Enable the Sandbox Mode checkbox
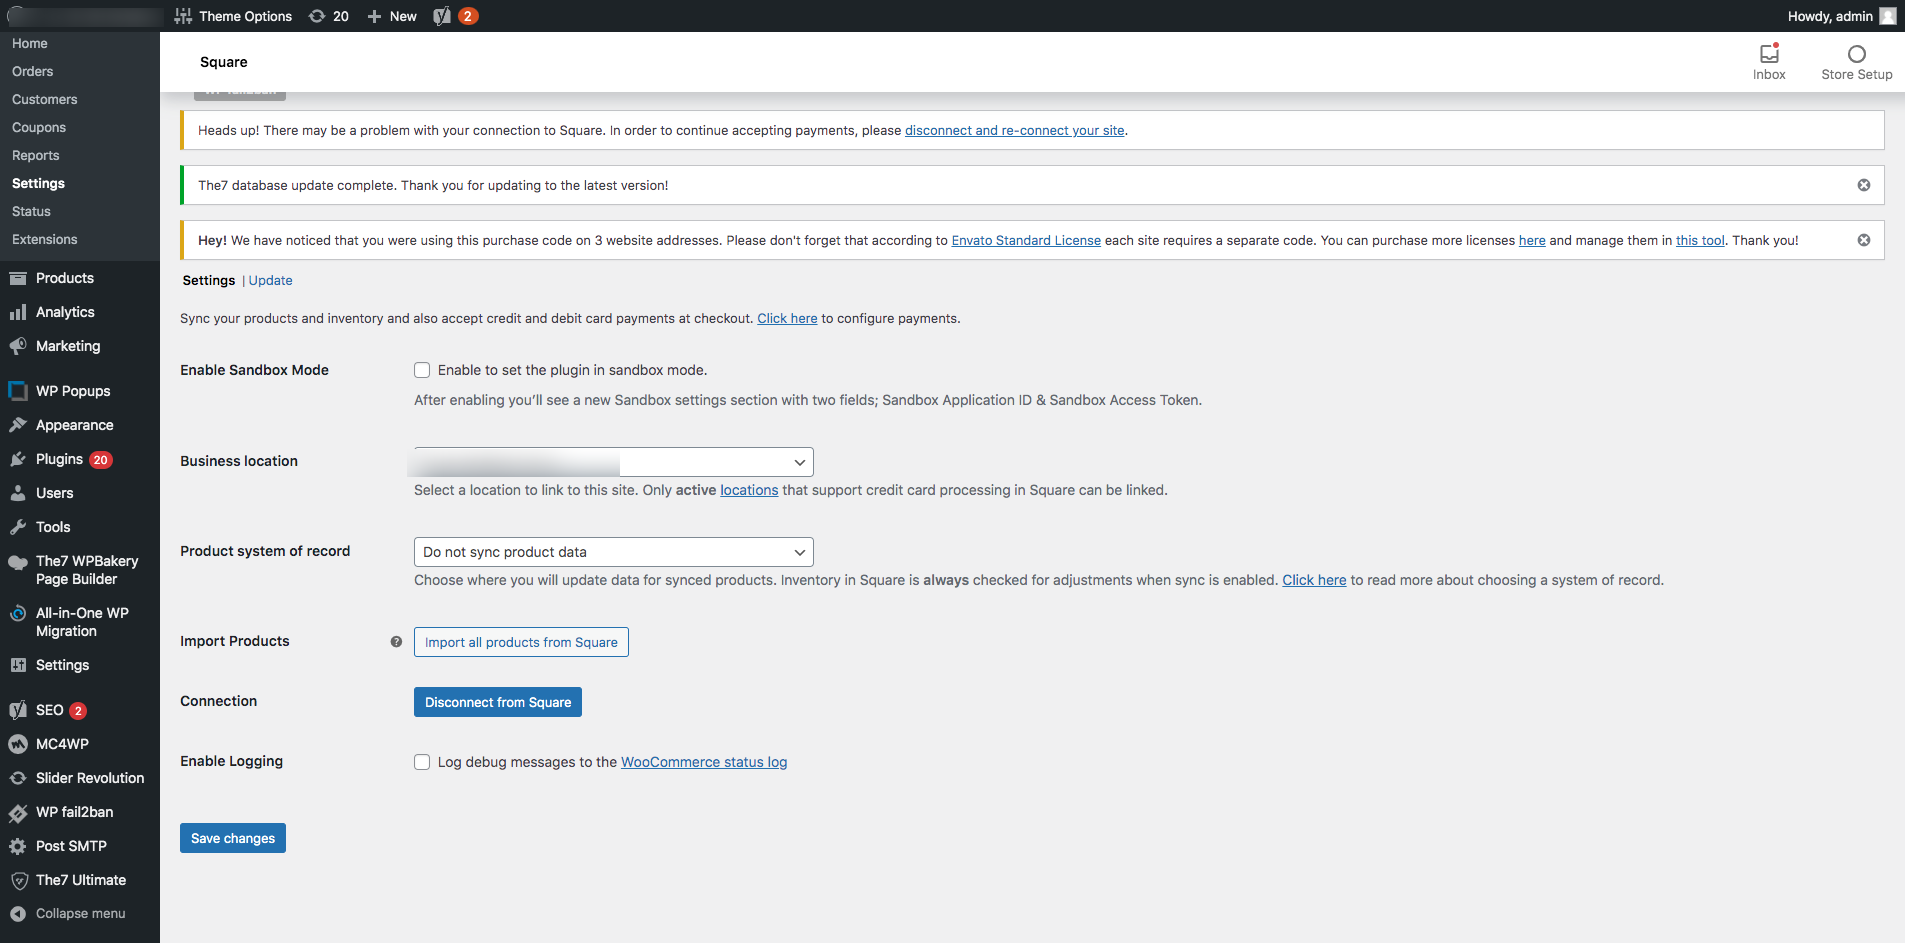Screen dimensions: 1905x943 (x=422, y=370)
